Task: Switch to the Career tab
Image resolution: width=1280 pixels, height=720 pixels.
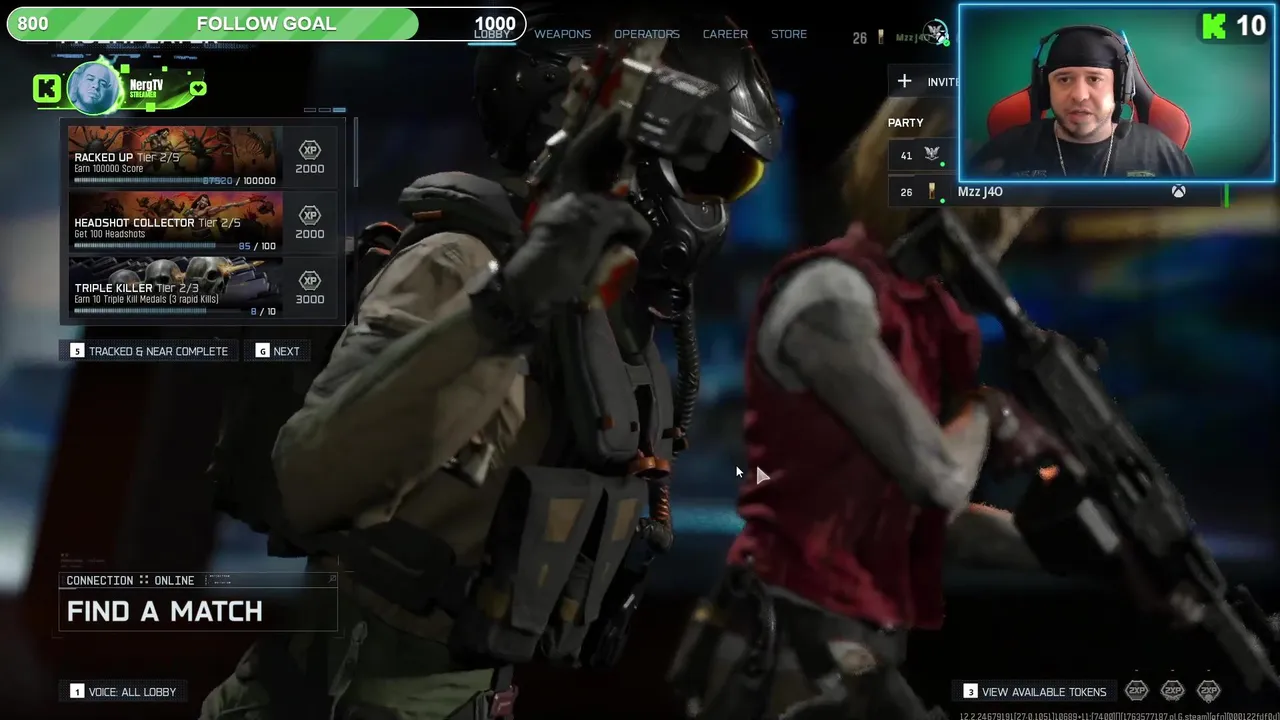Action: pyautogui.click(x=725, y=34)
